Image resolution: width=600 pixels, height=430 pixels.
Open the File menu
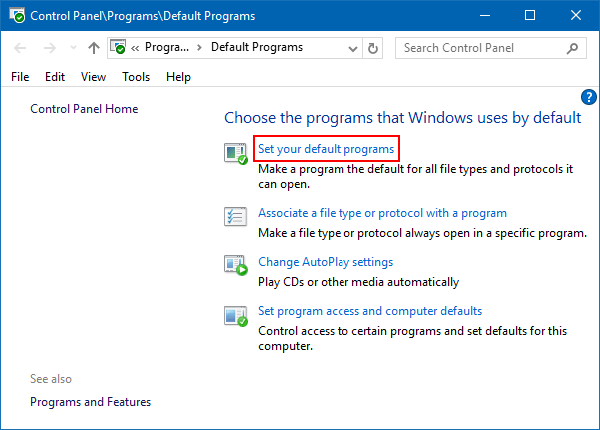20,77
